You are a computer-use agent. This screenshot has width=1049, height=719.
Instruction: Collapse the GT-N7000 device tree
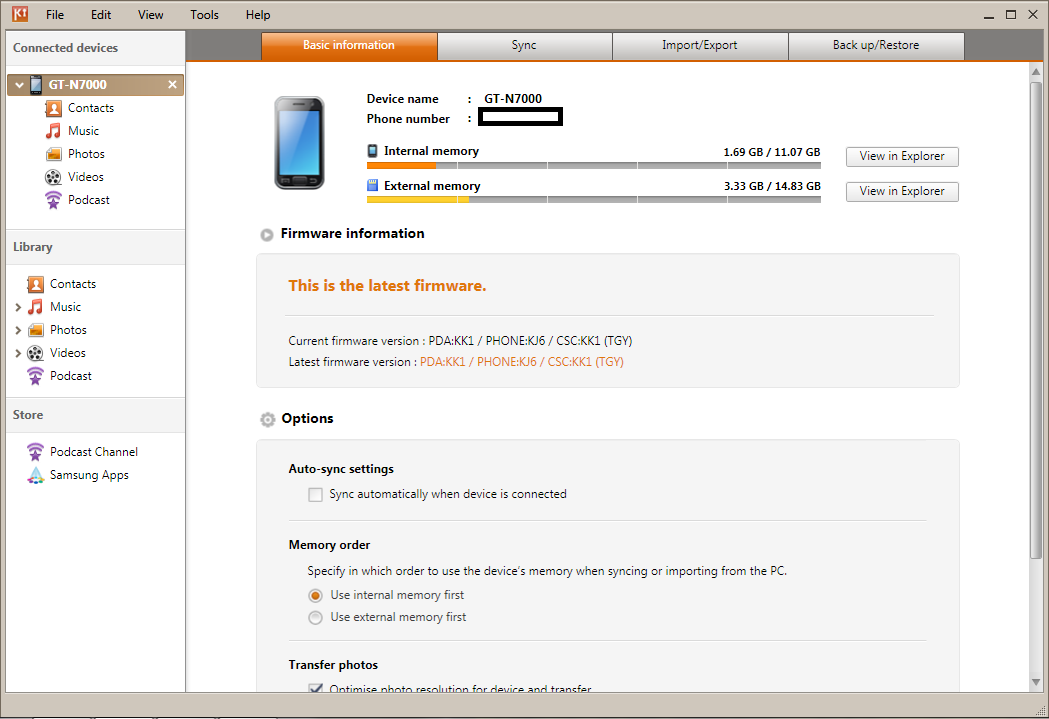(x=19, y=85)
